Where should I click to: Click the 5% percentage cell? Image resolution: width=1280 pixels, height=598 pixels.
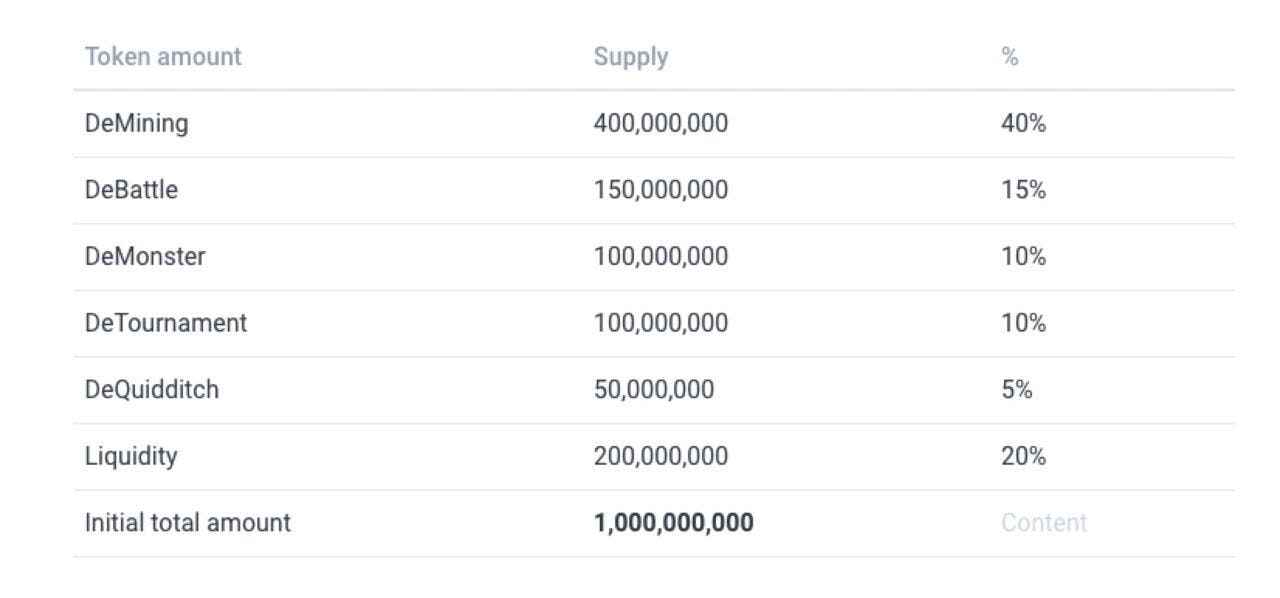1017,390
